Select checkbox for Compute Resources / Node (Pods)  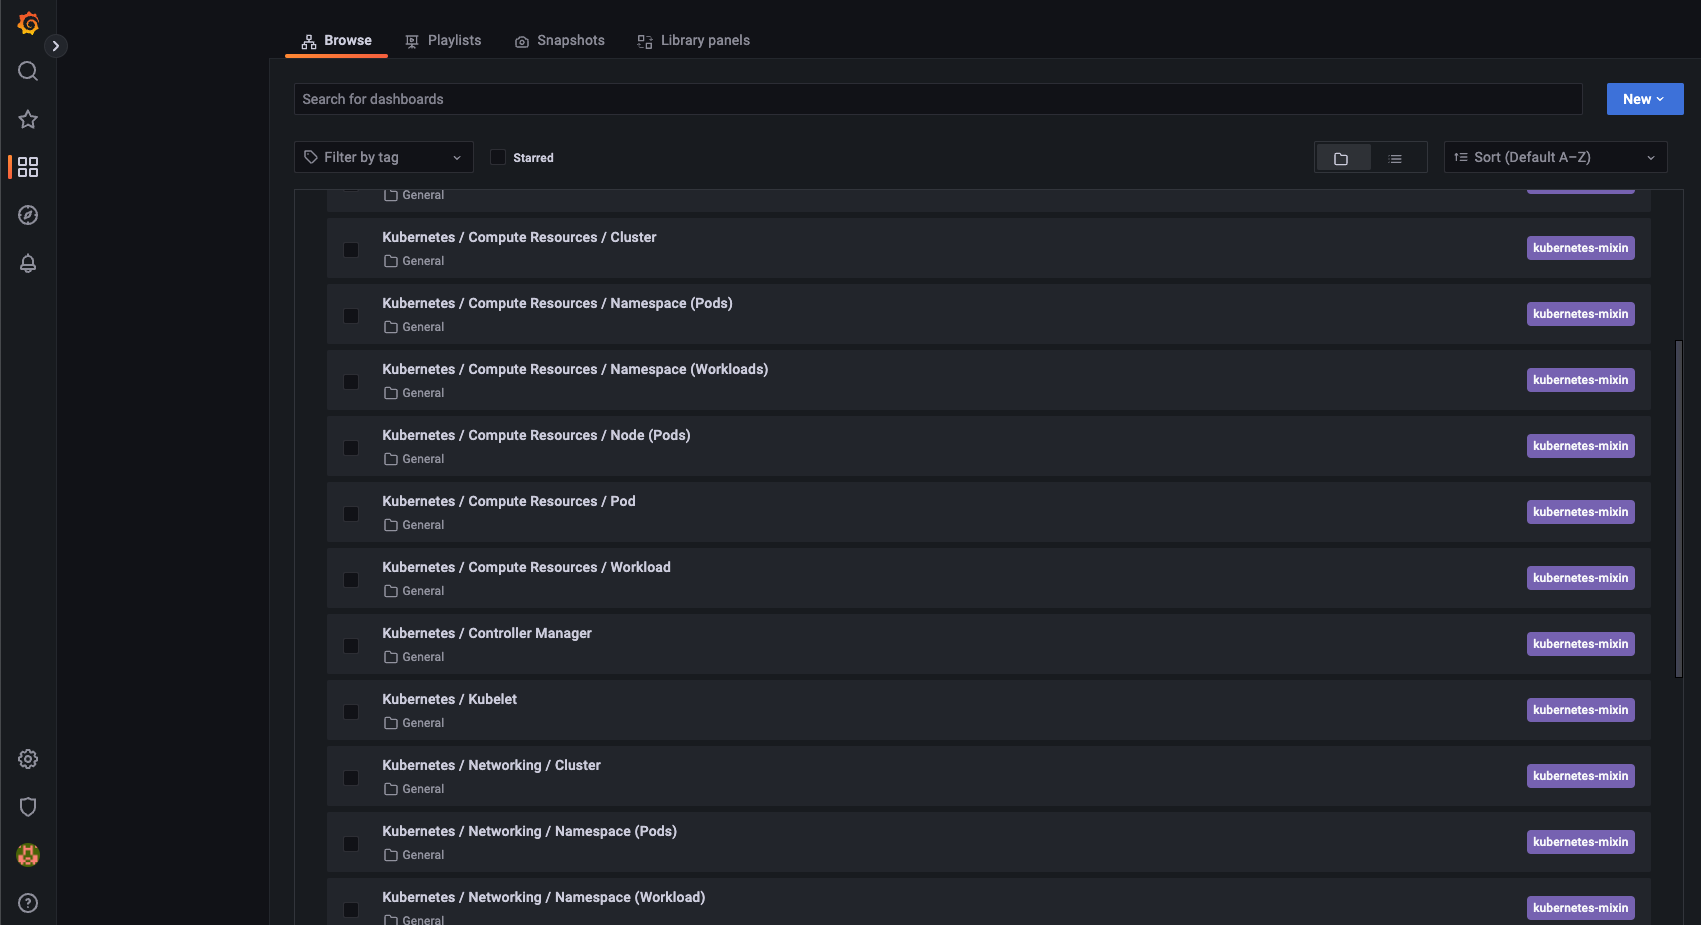click(x=351, y=448)
